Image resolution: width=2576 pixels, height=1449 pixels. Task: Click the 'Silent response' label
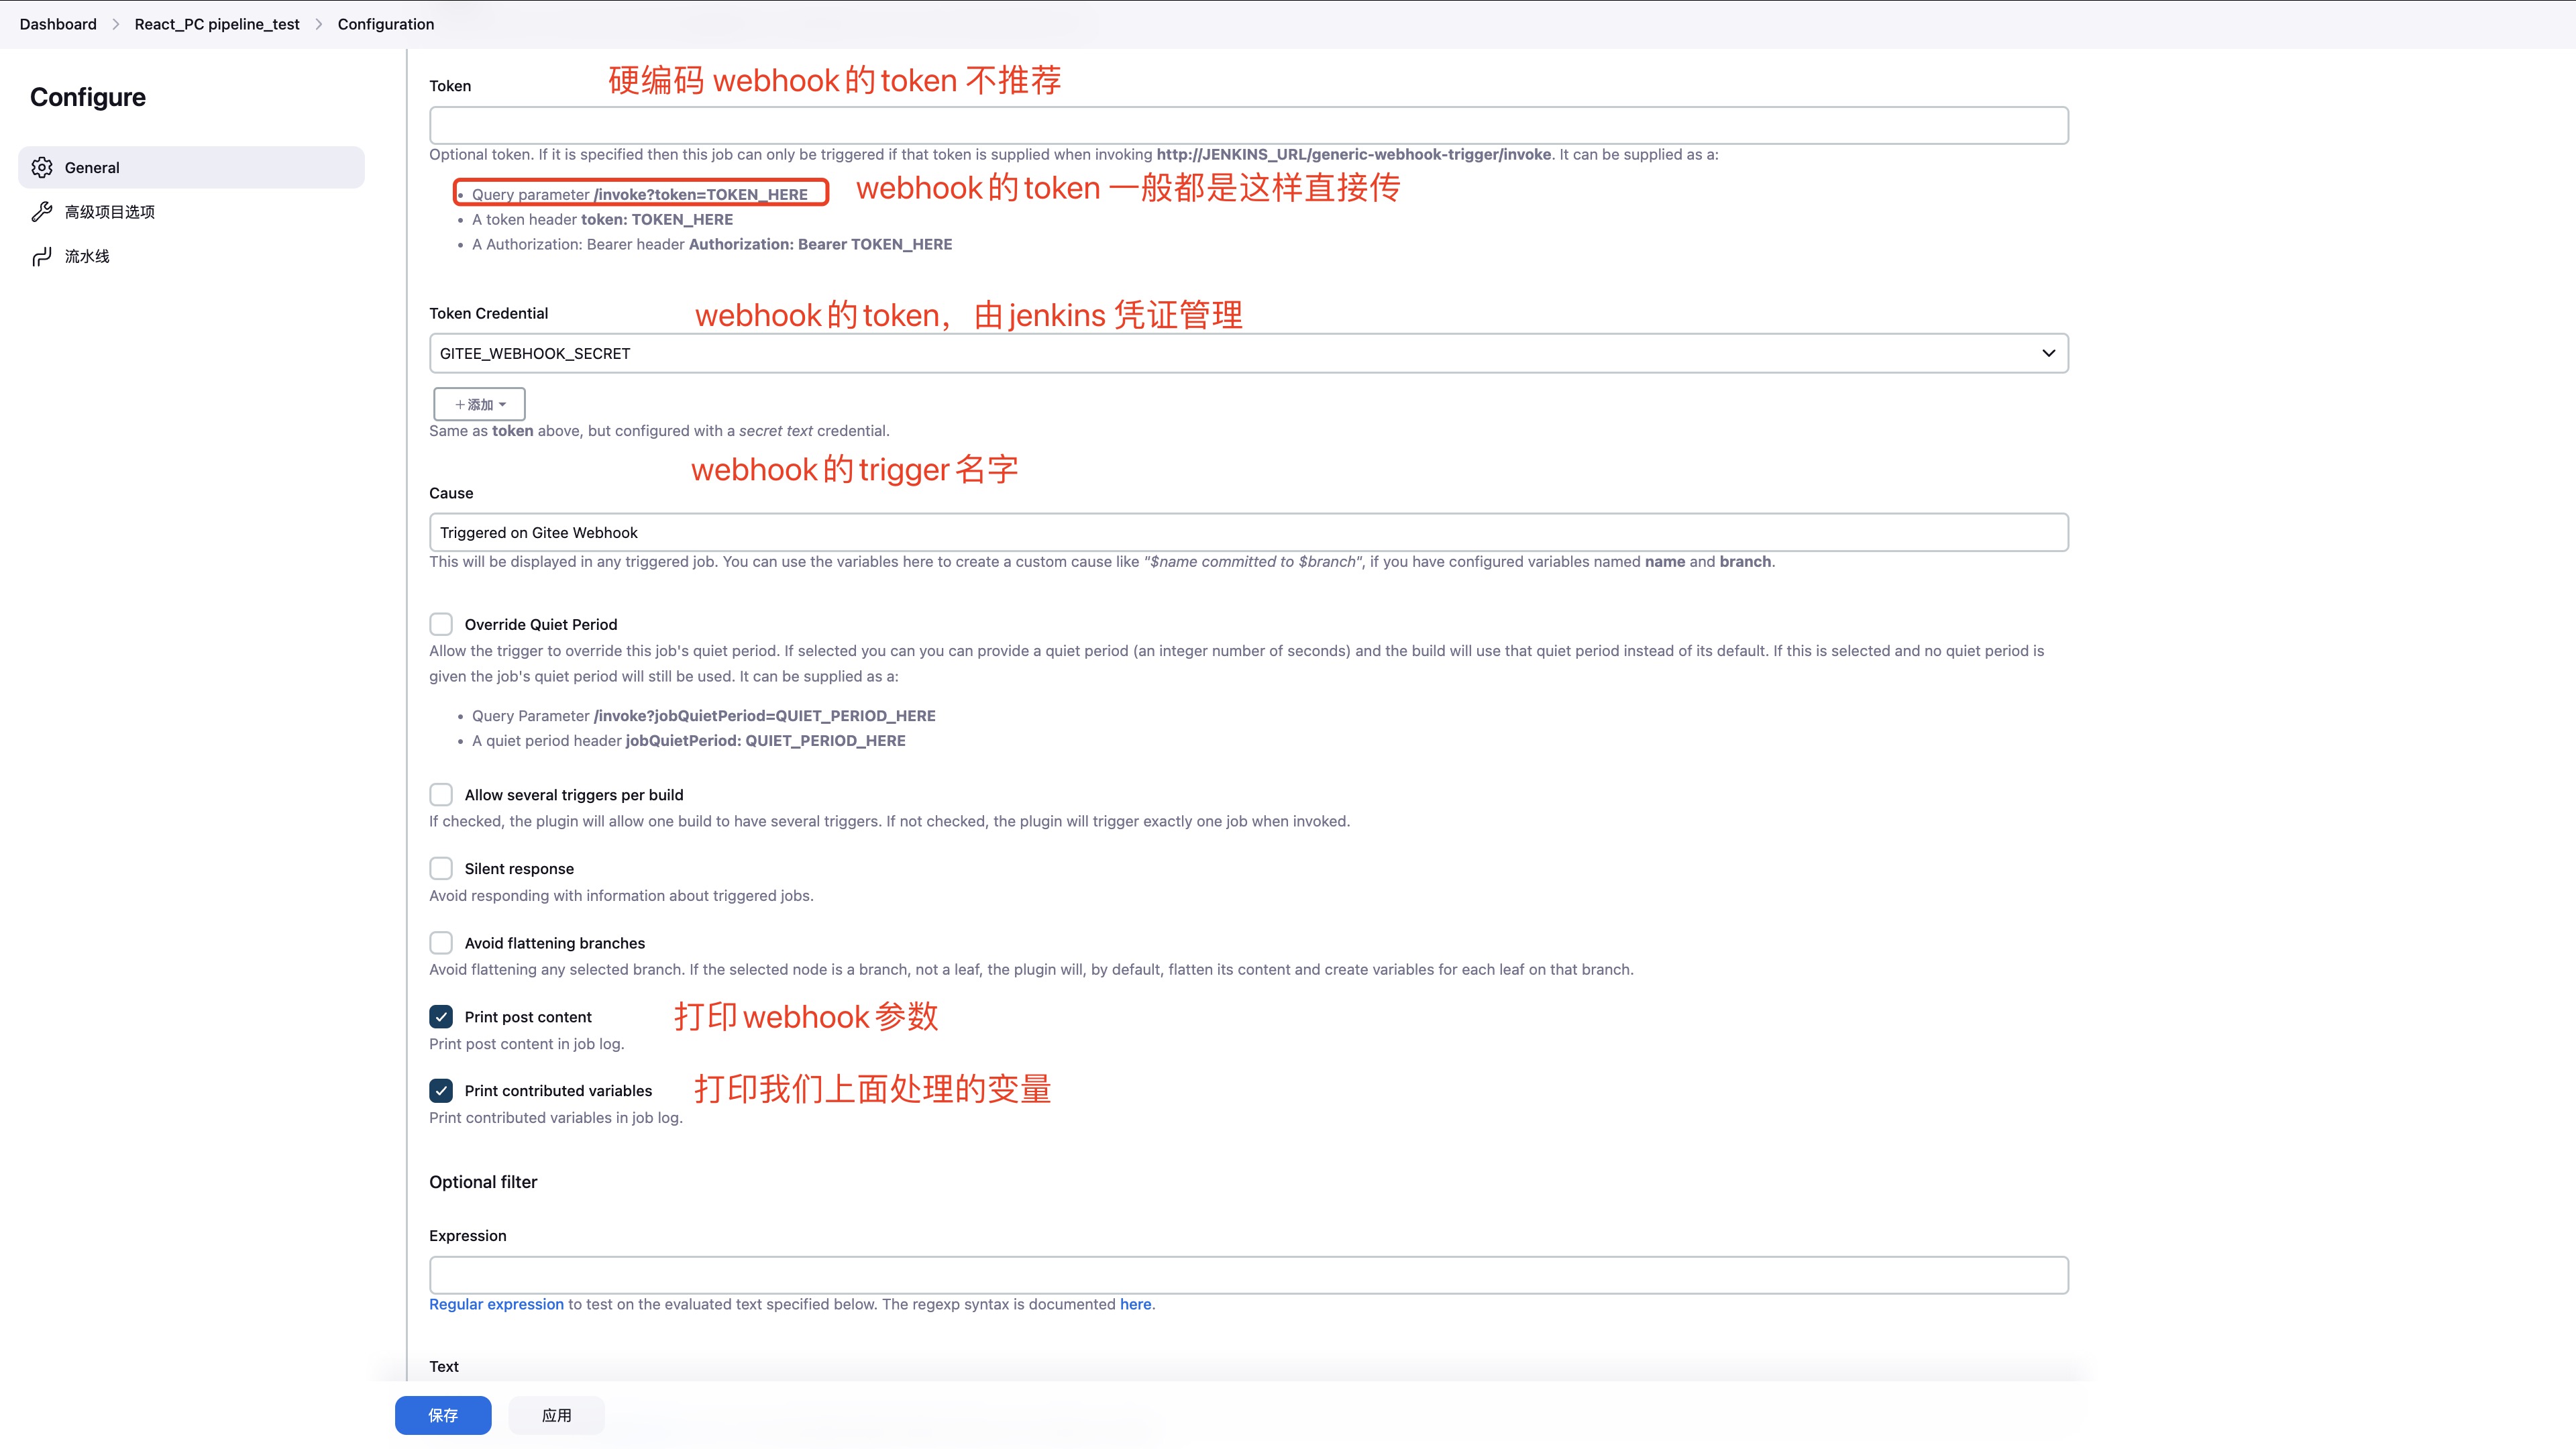pyautogui.click(x=519, y=869)
